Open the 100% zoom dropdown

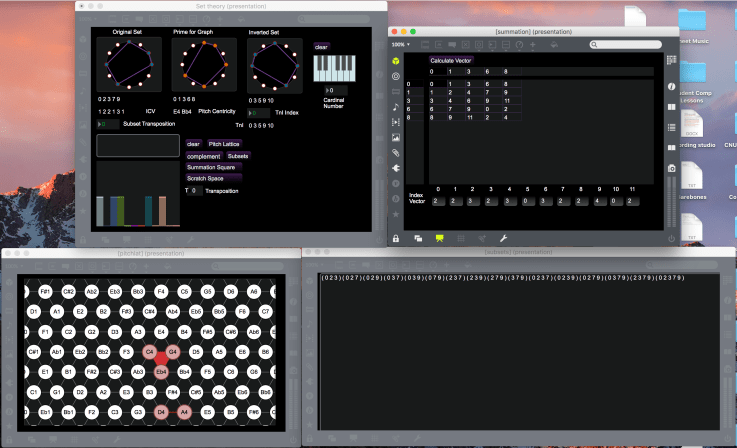pos(399,44)
